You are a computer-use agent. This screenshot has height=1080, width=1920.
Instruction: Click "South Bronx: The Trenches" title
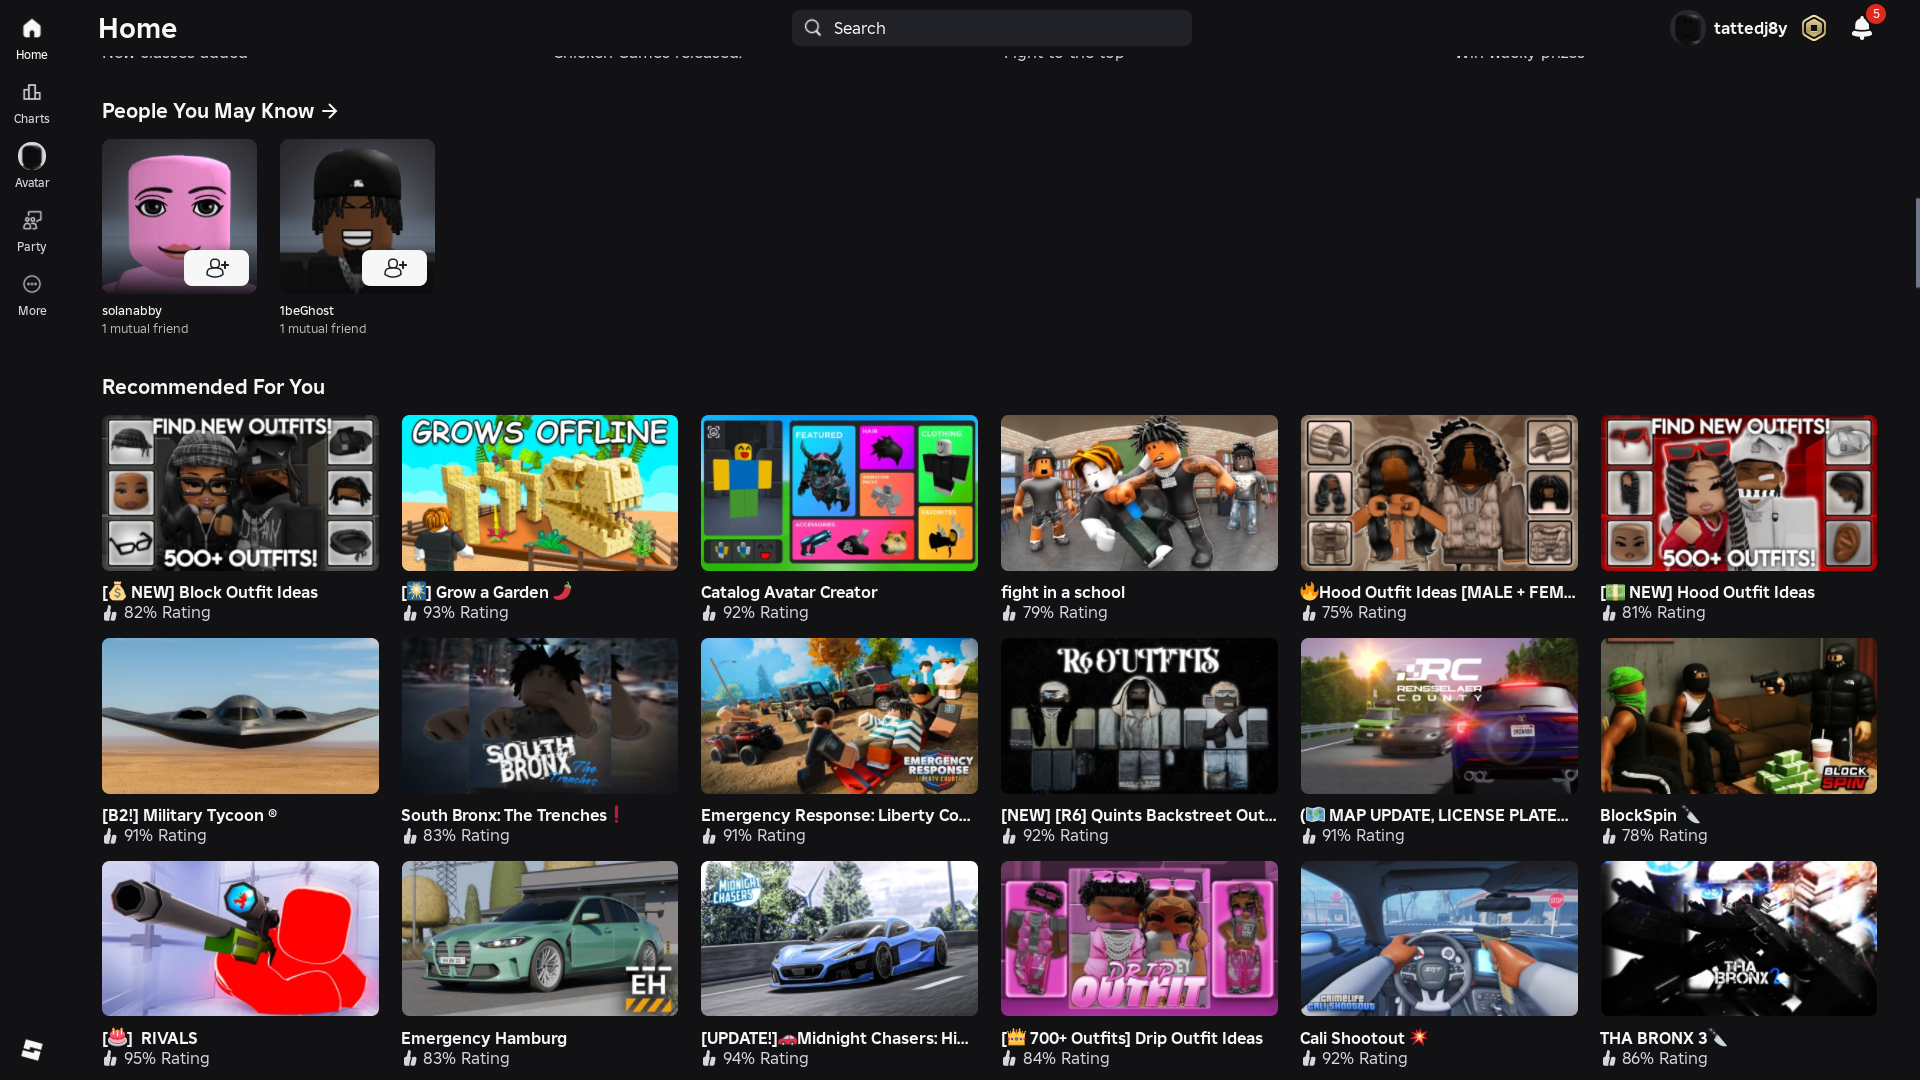click(x=512, y=815)
